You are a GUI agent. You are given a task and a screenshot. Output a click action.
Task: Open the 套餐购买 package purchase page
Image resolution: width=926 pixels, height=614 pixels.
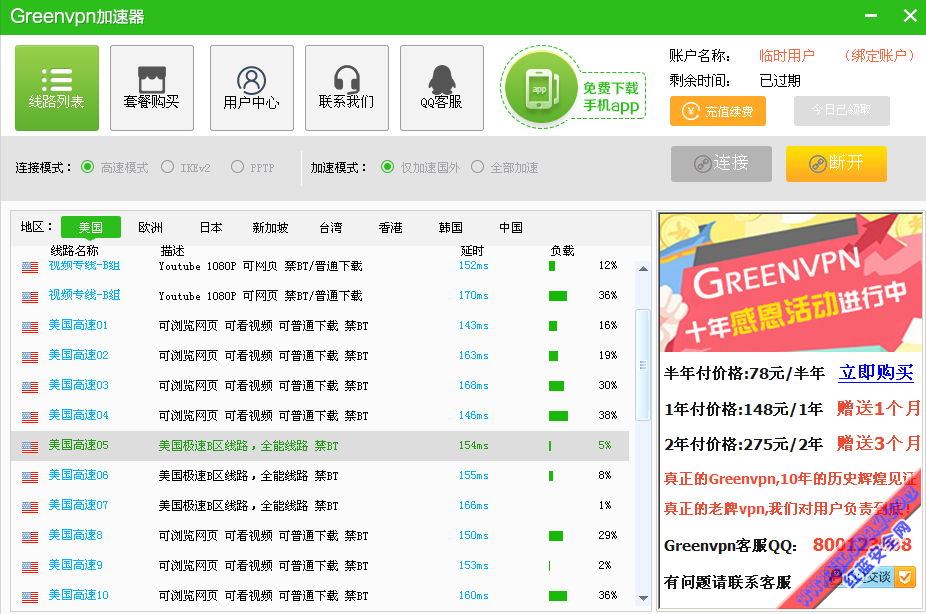pyautogui.click(x=152, y=88)
